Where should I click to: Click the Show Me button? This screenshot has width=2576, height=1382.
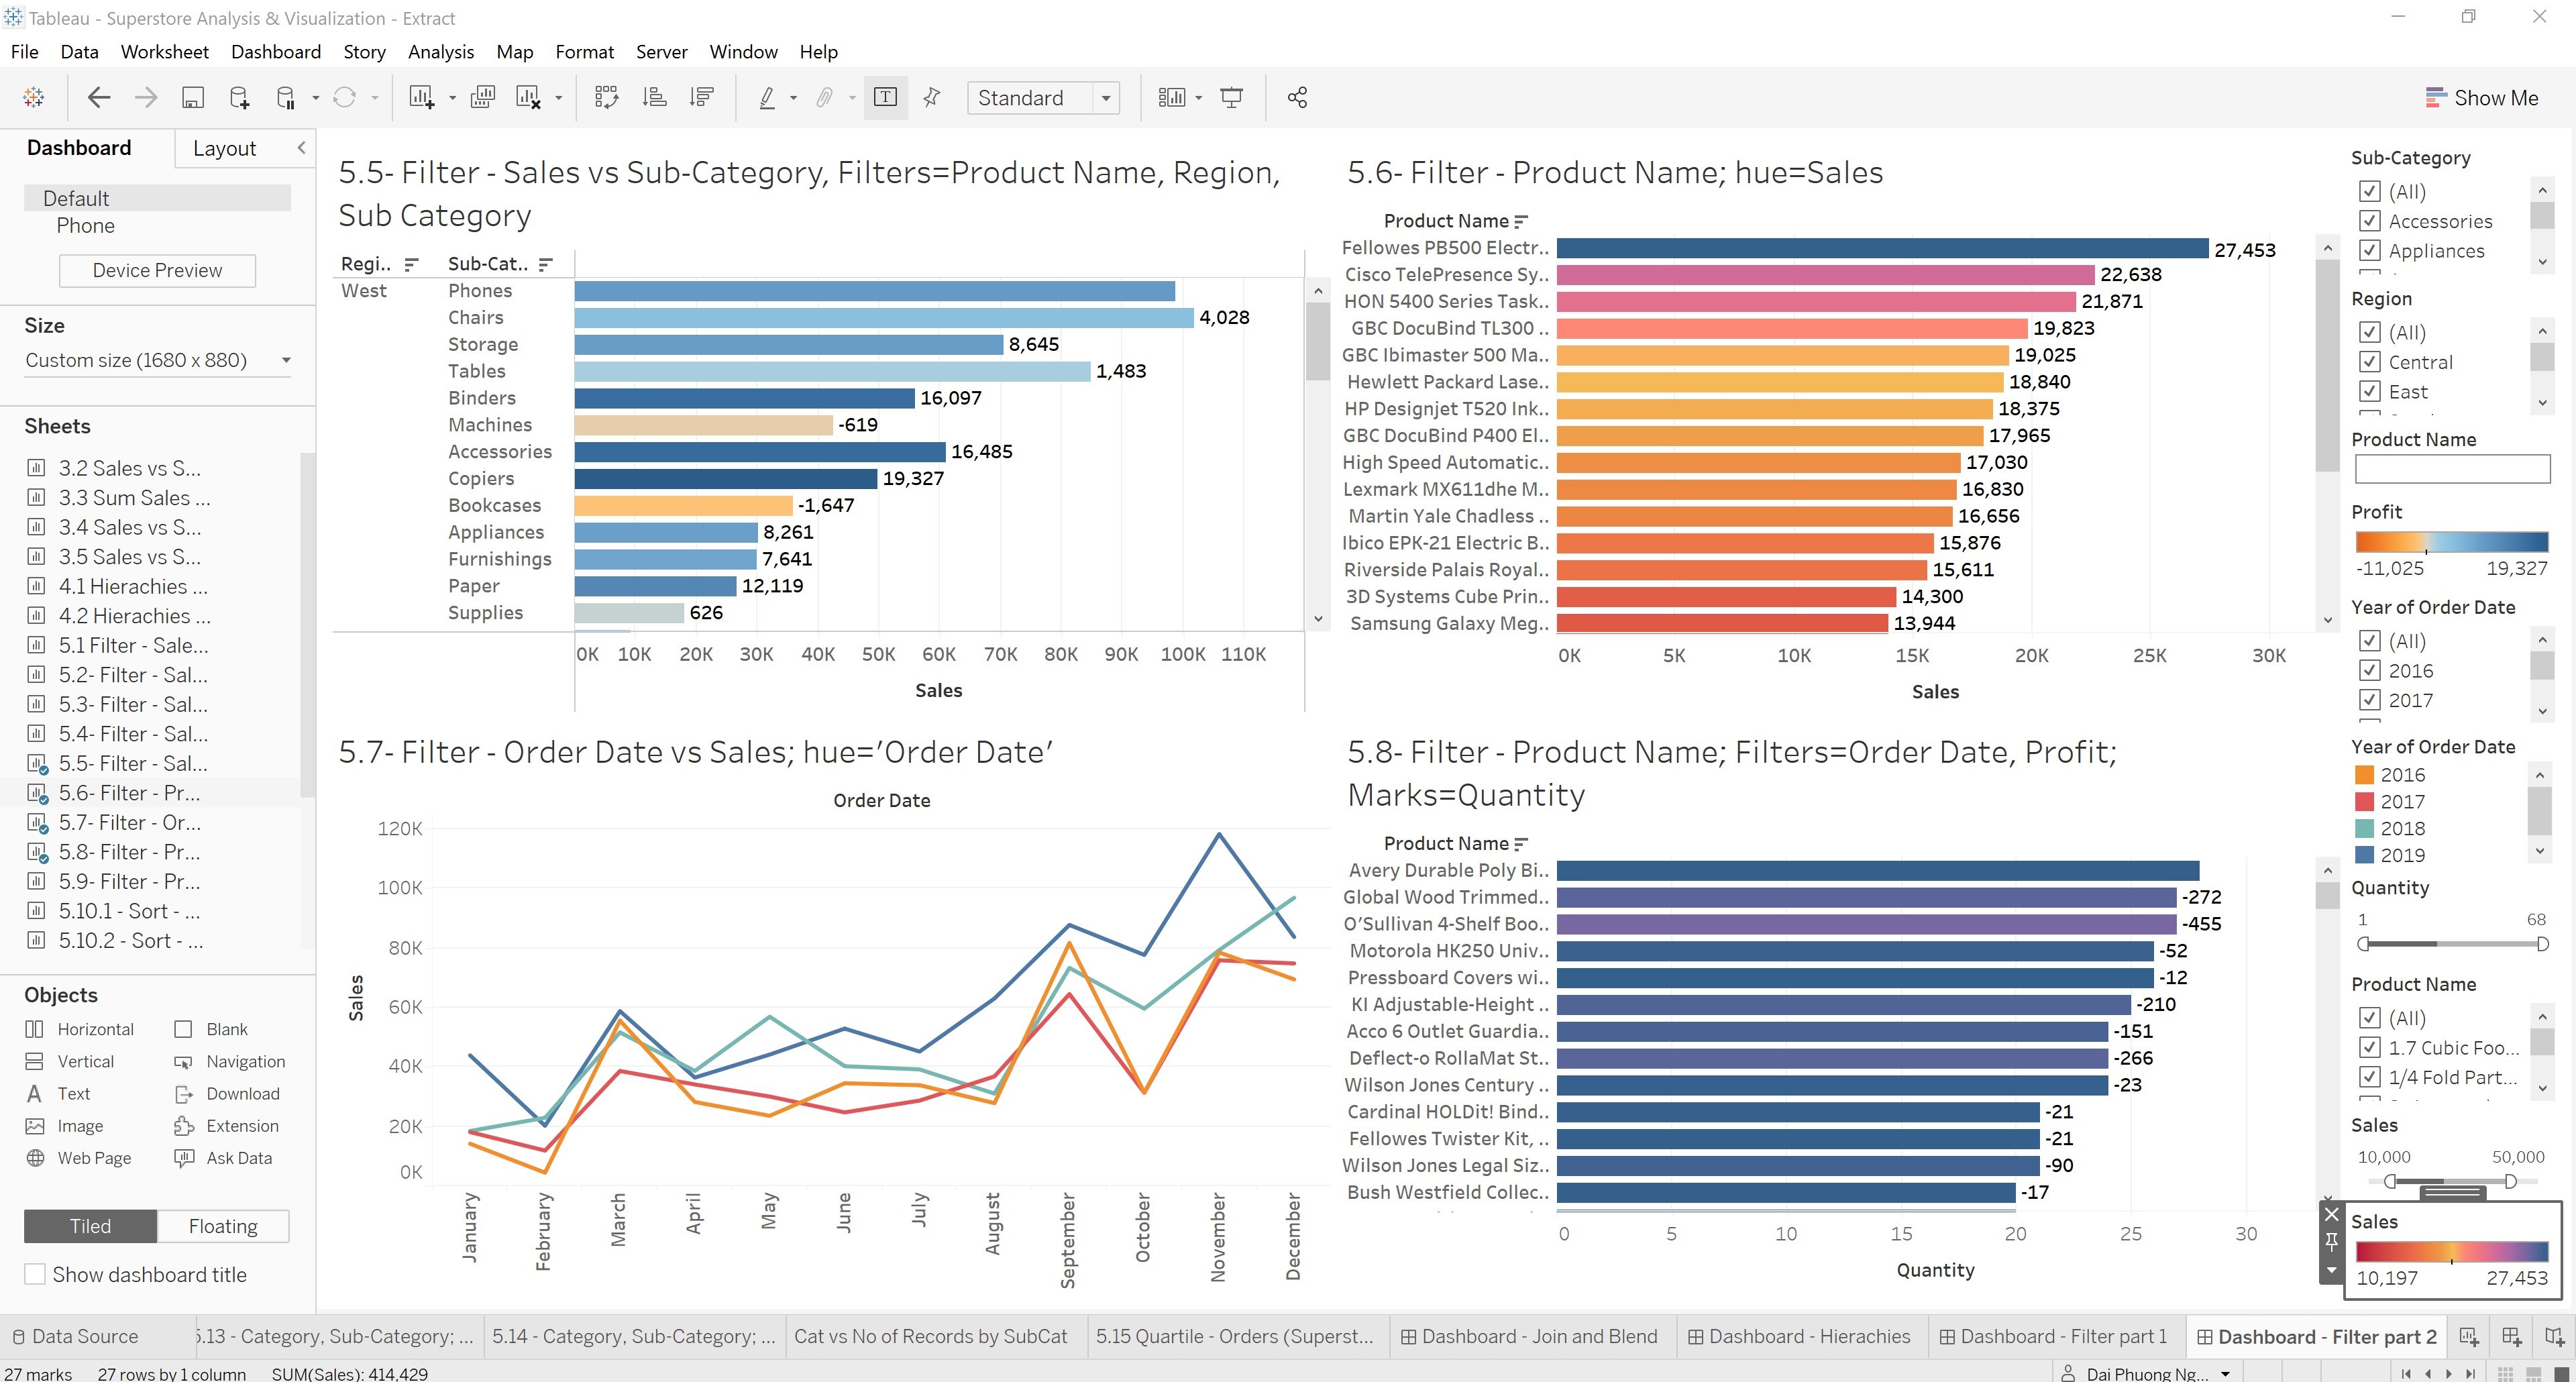(2481, 97)
